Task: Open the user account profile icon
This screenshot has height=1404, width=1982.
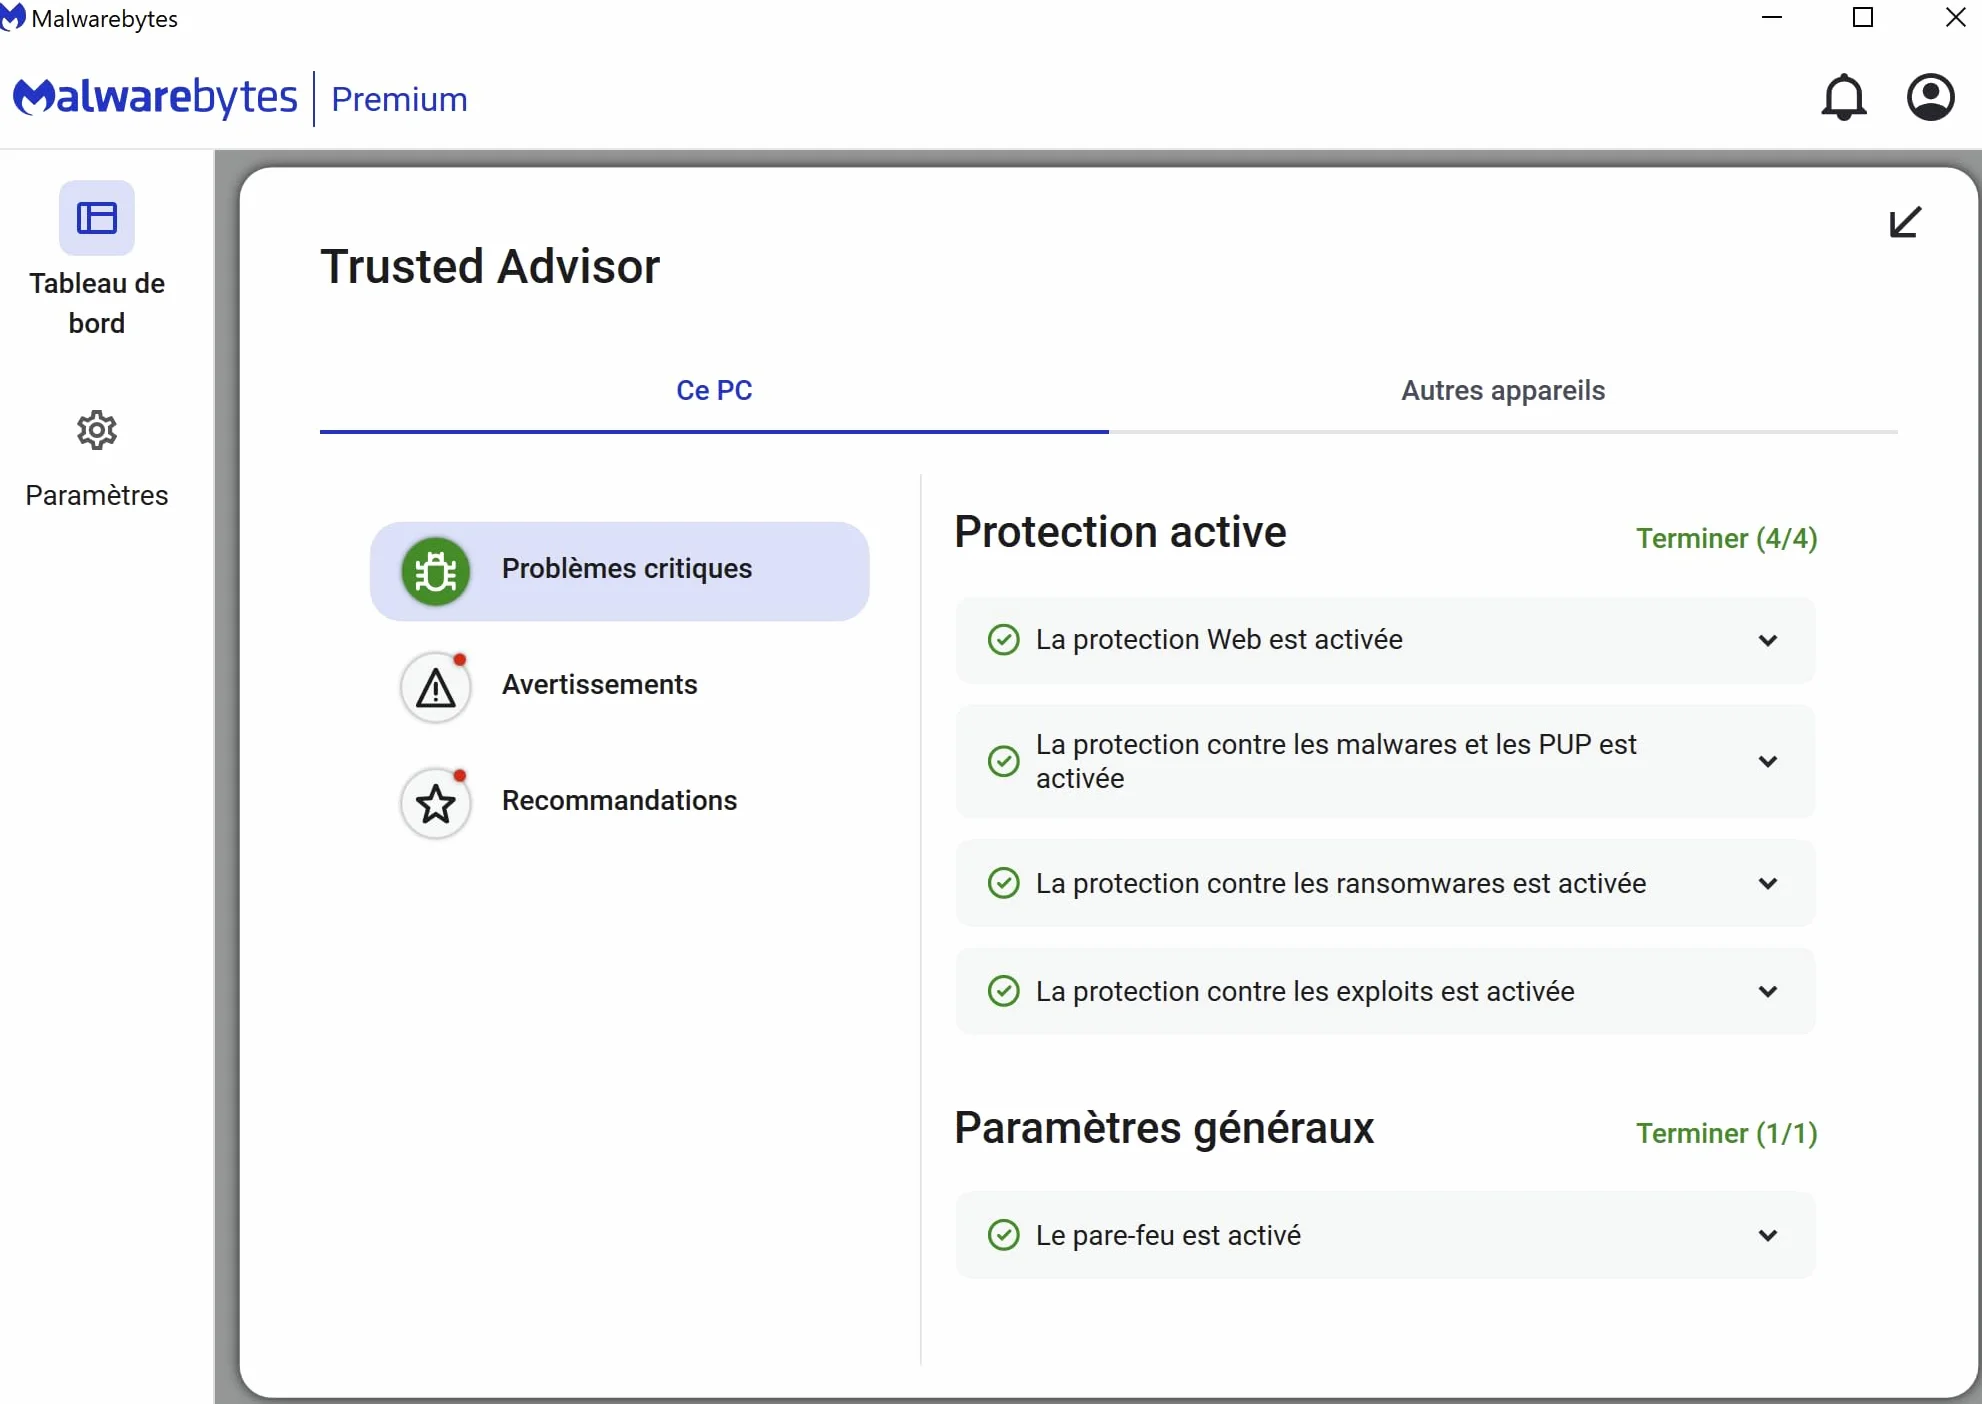Action: click(1930, 97)
